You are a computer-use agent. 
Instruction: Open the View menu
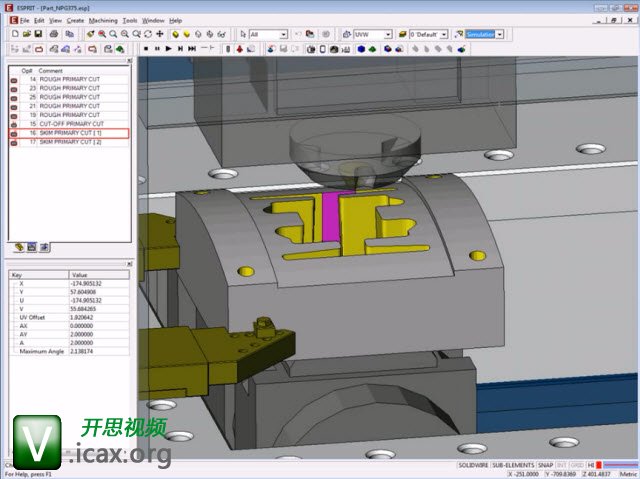[55, 20]
